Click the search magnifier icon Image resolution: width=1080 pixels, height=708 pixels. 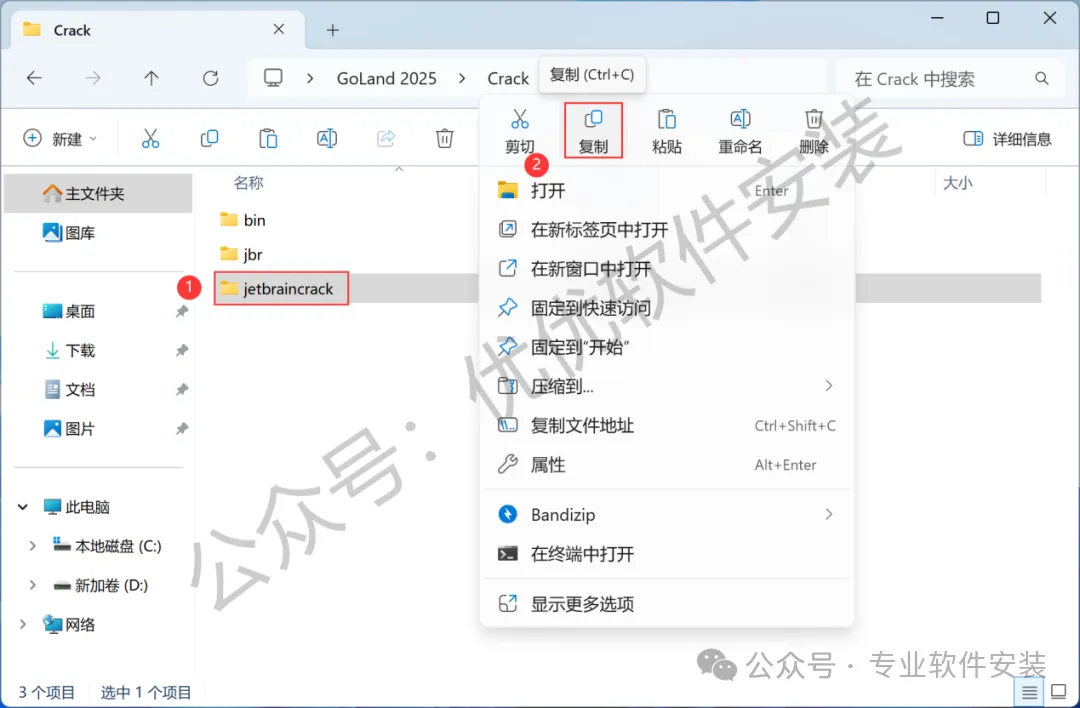(1041, 79)
